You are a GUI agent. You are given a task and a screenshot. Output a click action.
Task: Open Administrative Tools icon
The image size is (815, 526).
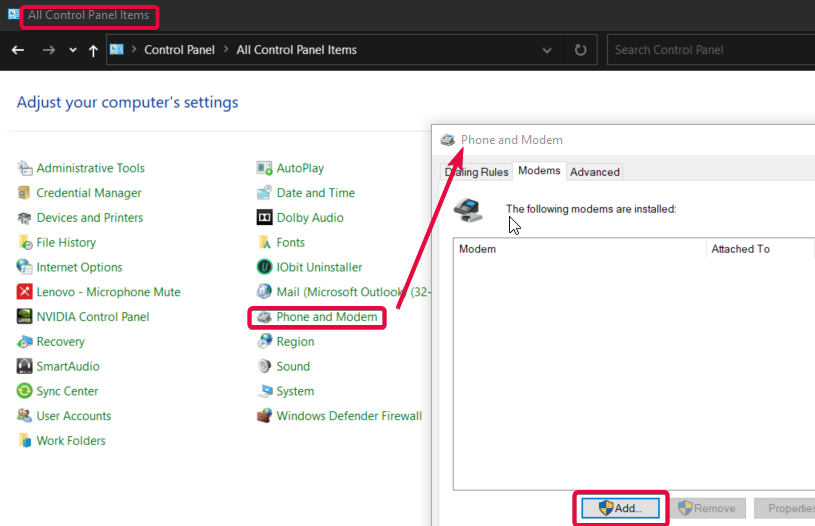click(x=24, y=168)
